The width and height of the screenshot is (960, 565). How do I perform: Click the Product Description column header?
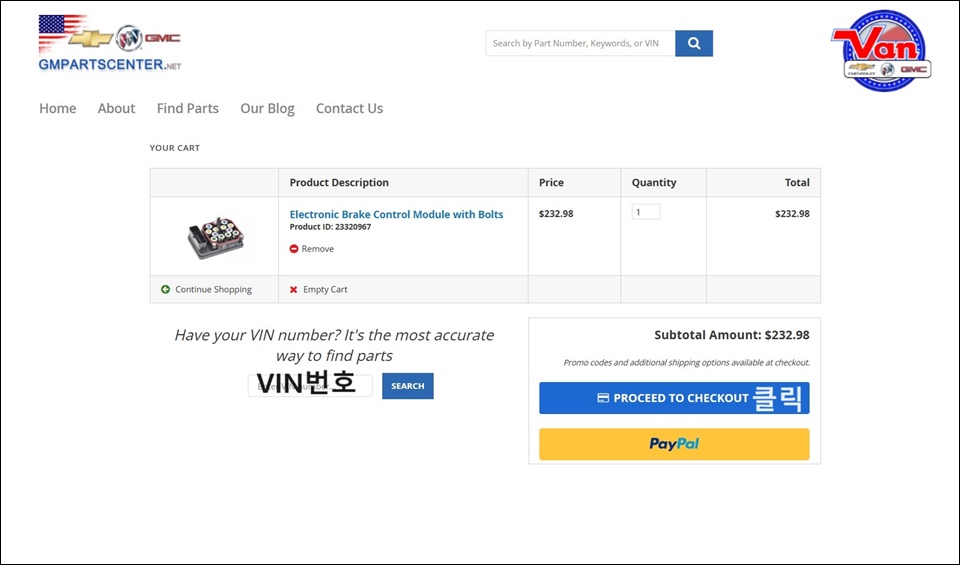point(339,182)
